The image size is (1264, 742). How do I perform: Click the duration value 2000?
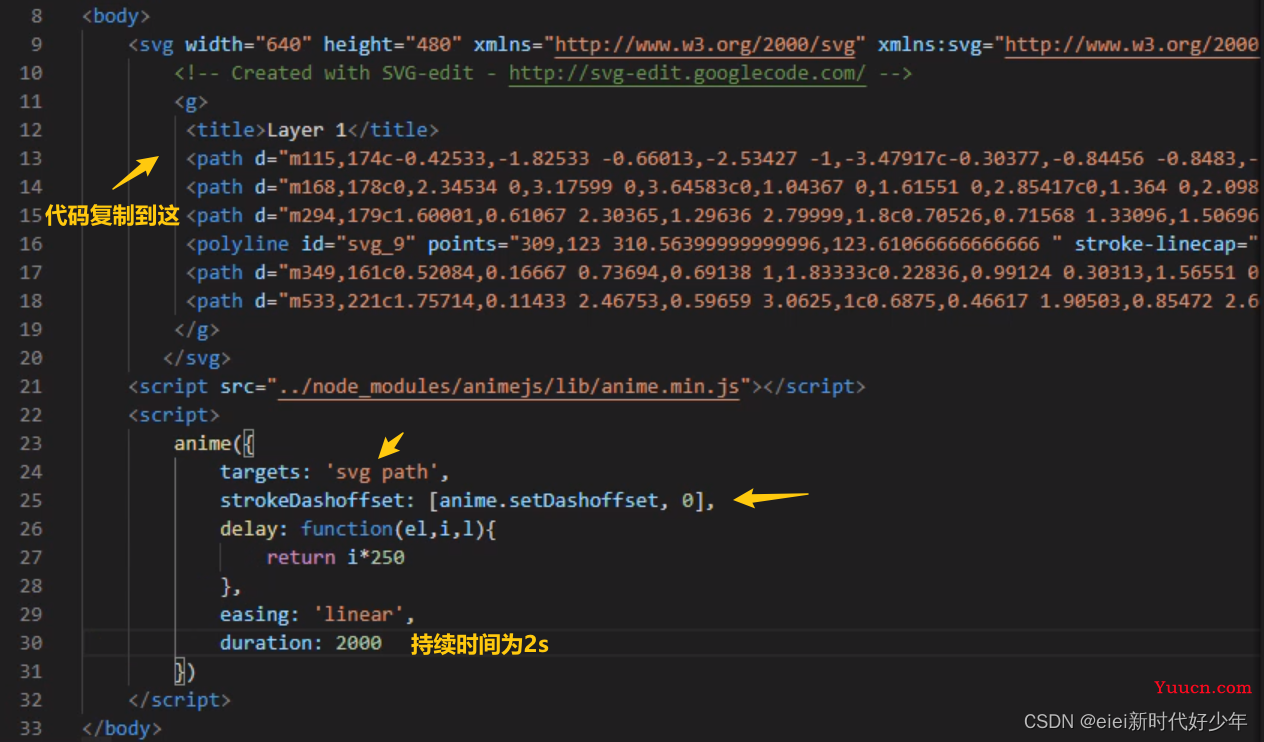coord(358,643)
